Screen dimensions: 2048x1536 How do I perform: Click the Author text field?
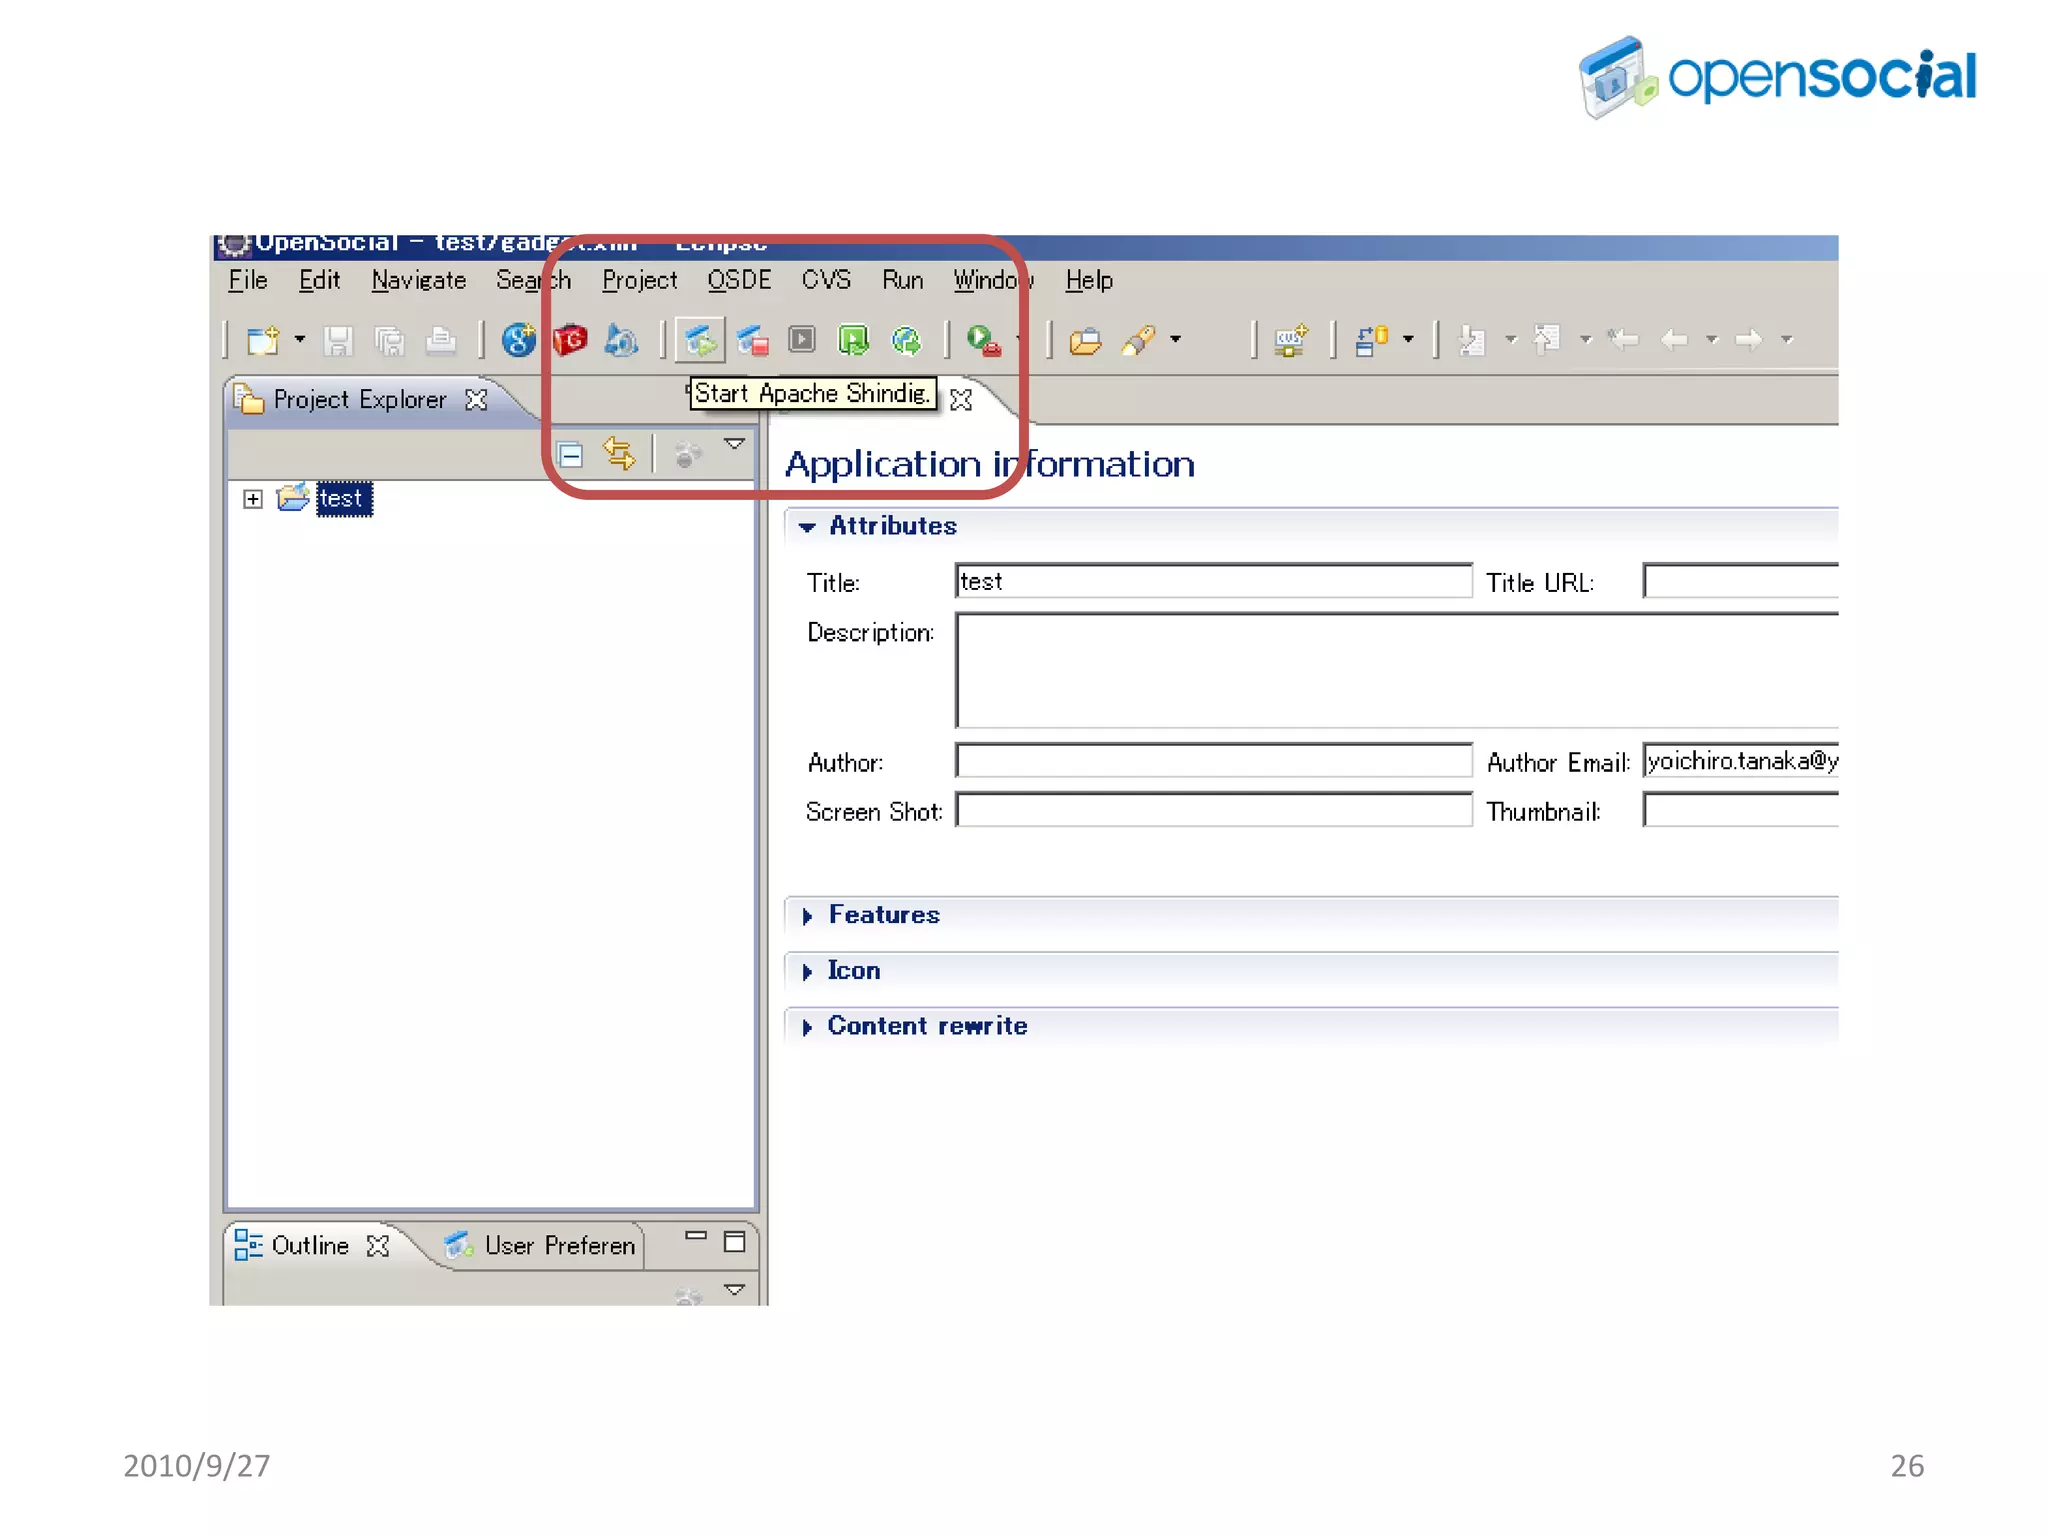[1212, 762]
